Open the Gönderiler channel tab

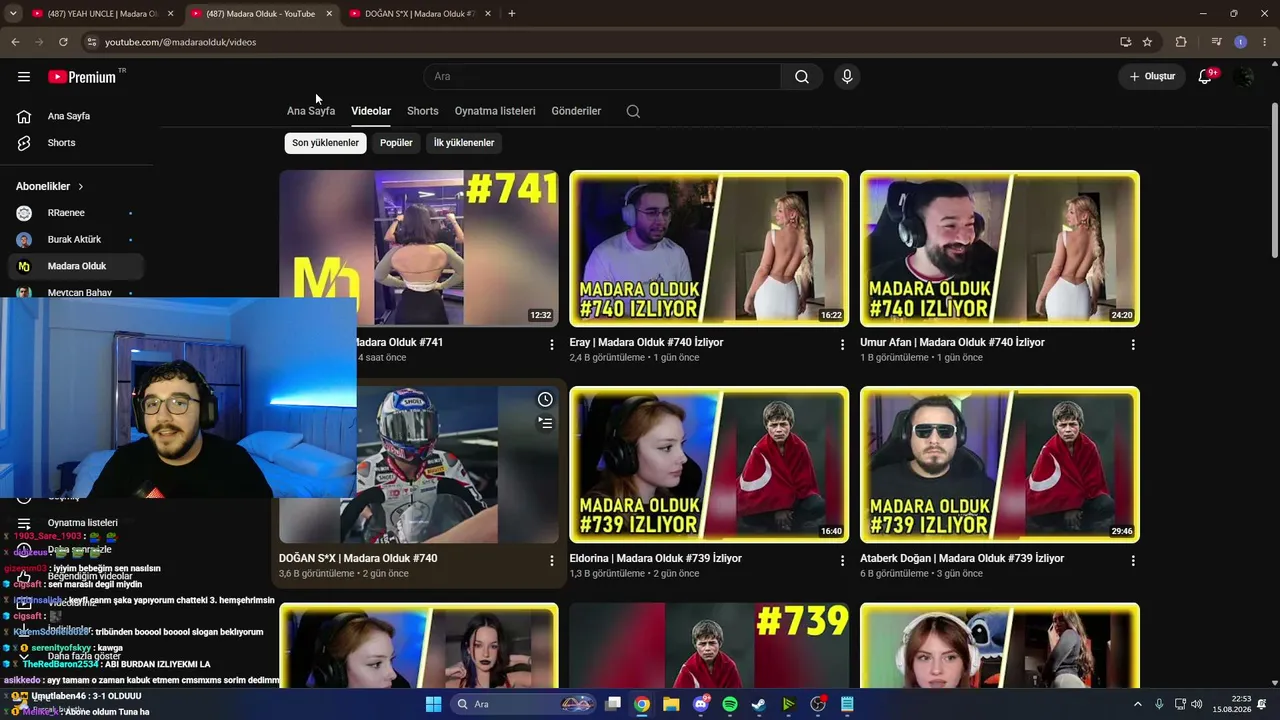[576, 111]
